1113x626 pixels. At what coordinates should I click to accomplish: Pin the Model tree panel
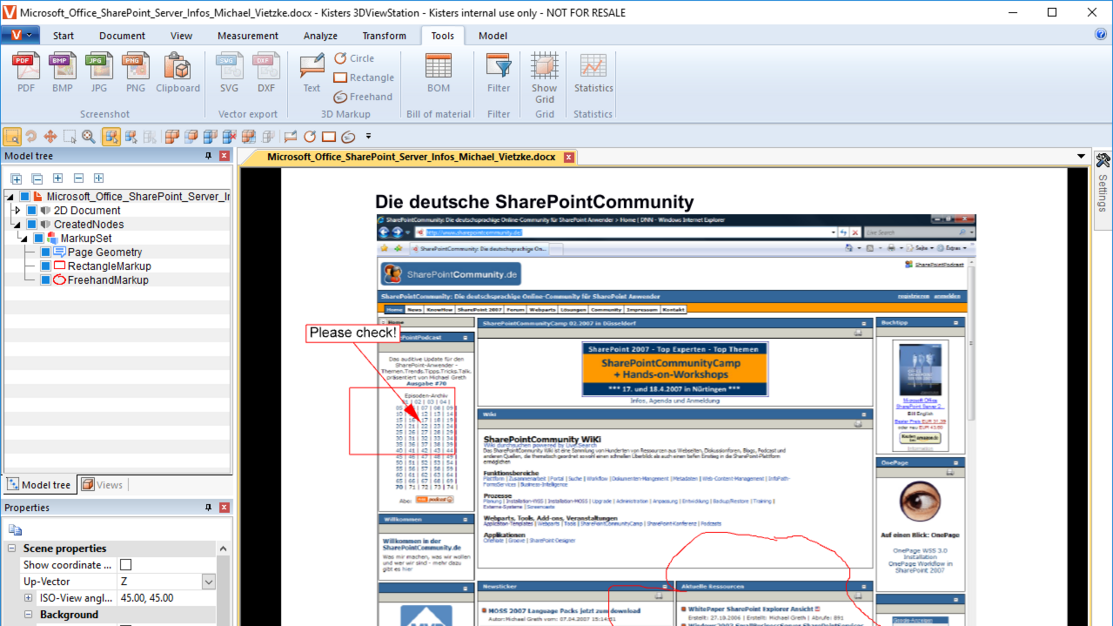click(208, 155)
